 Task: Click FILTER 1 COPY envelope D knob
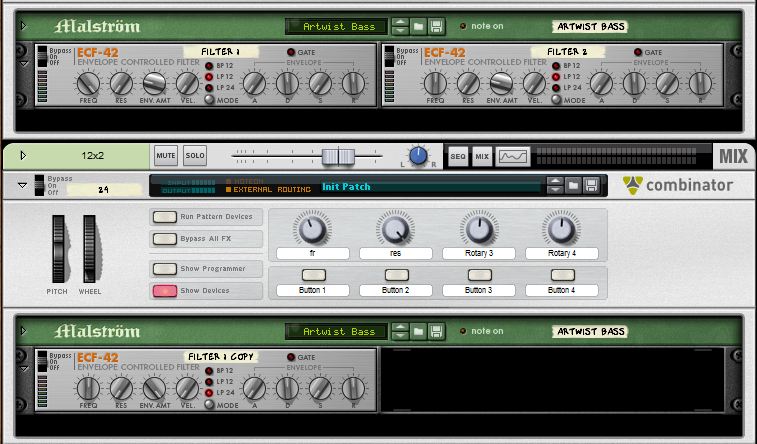[287, 388]
